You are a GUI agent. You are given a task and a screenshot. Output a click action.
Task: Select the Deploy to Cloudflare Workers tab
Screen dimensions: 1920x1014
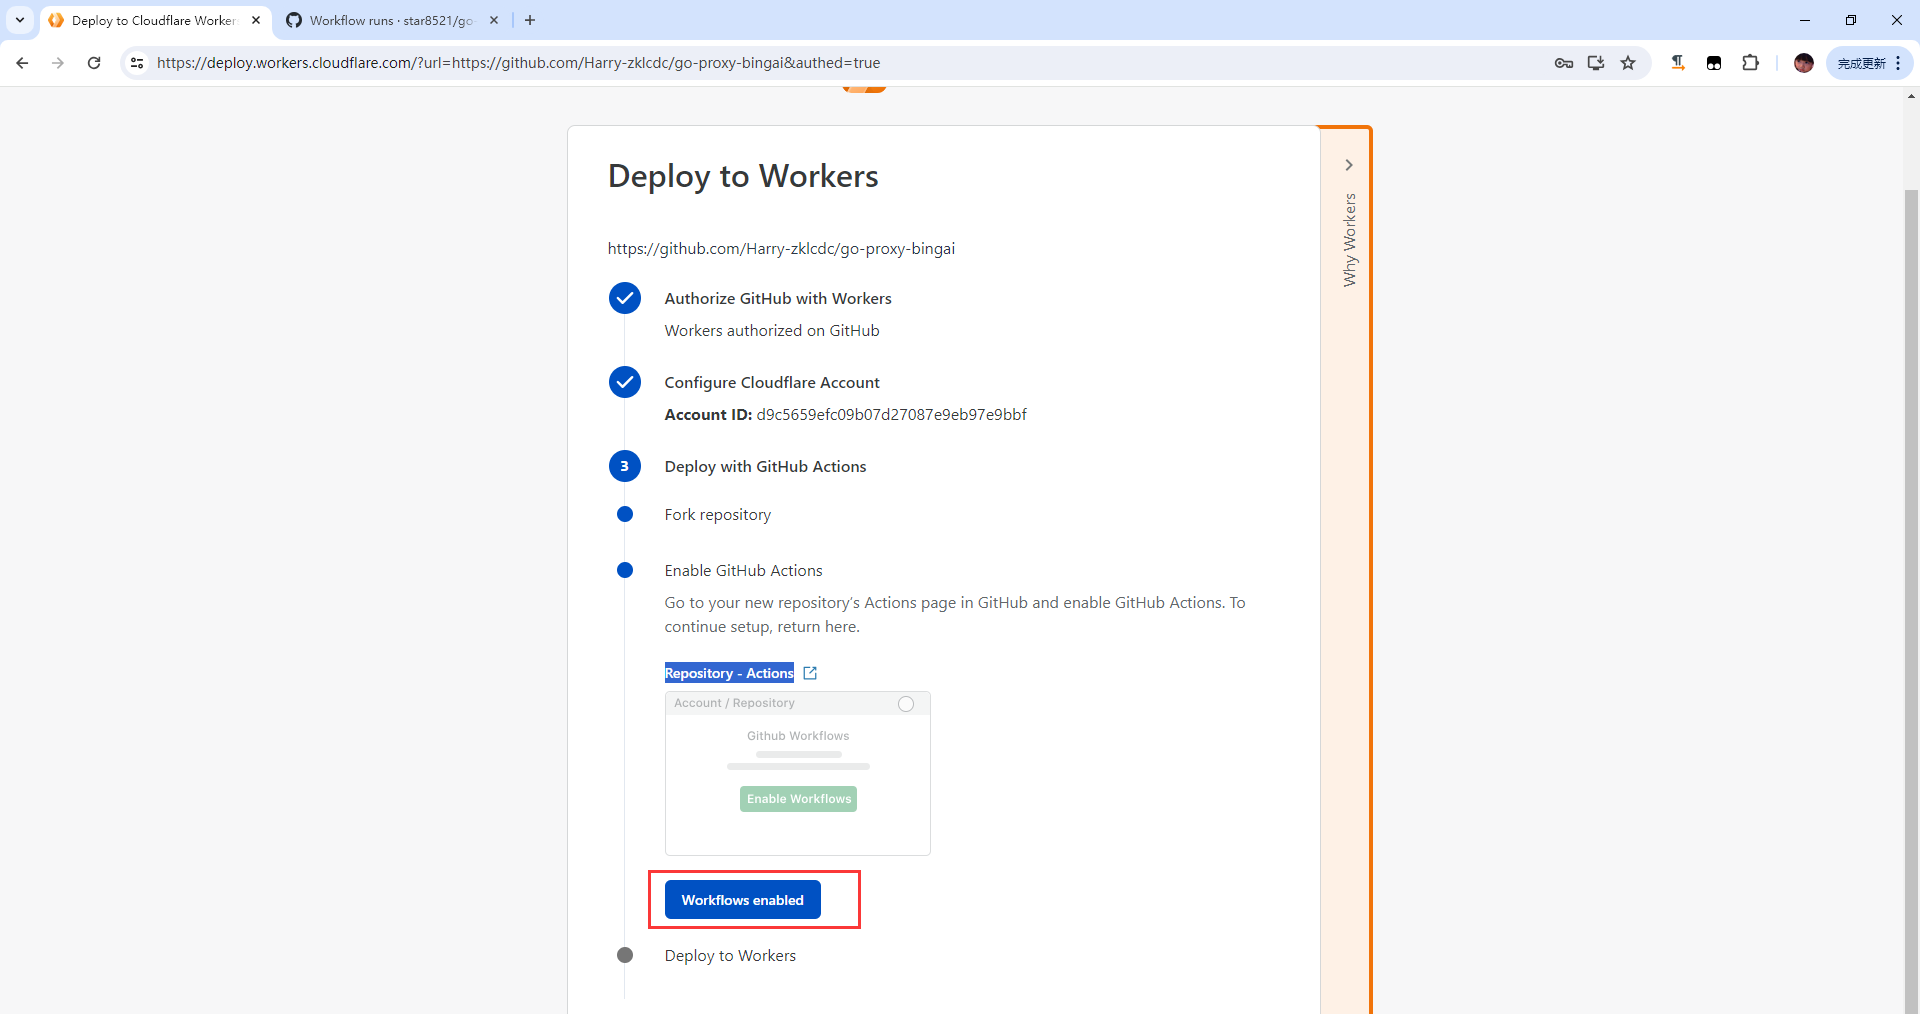click(x=153, y=20)
